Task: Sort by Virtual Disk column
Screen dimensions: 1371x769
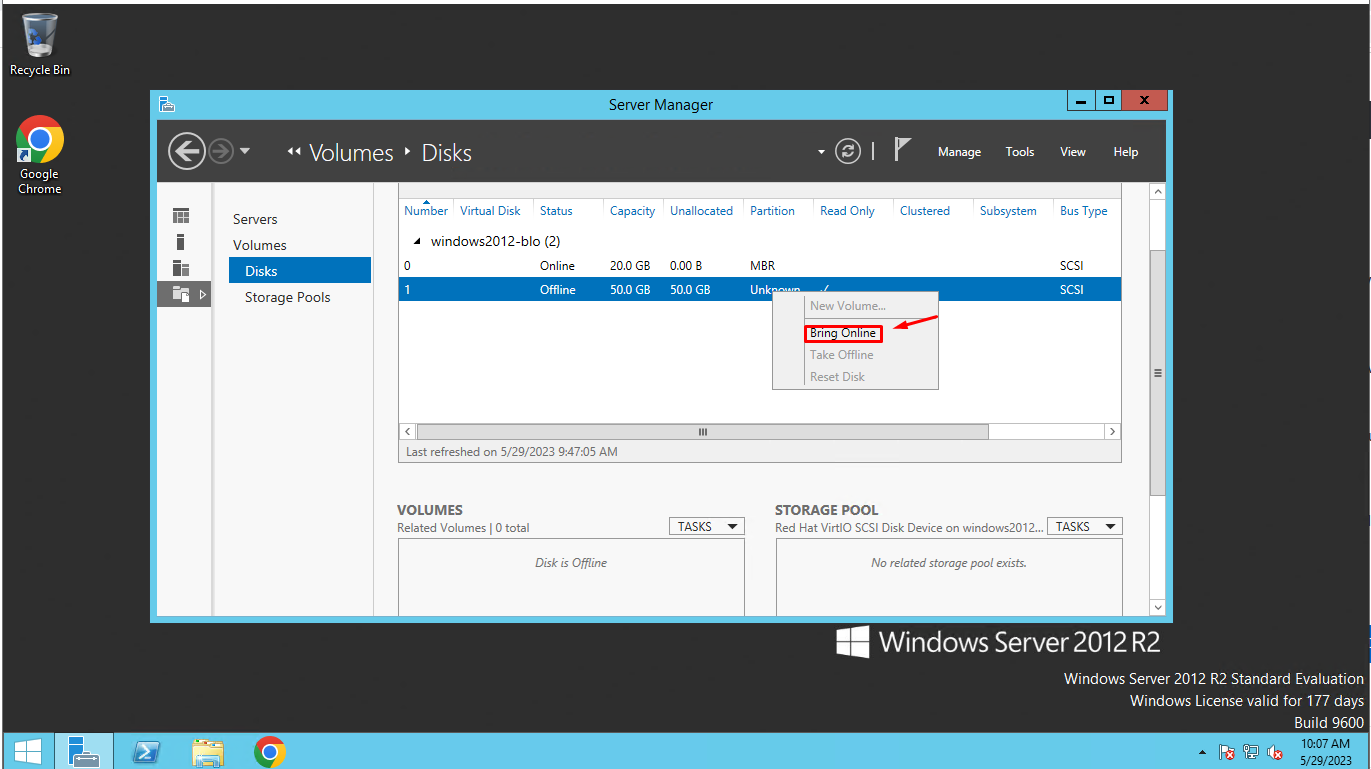Action: [x=490, y=211]
